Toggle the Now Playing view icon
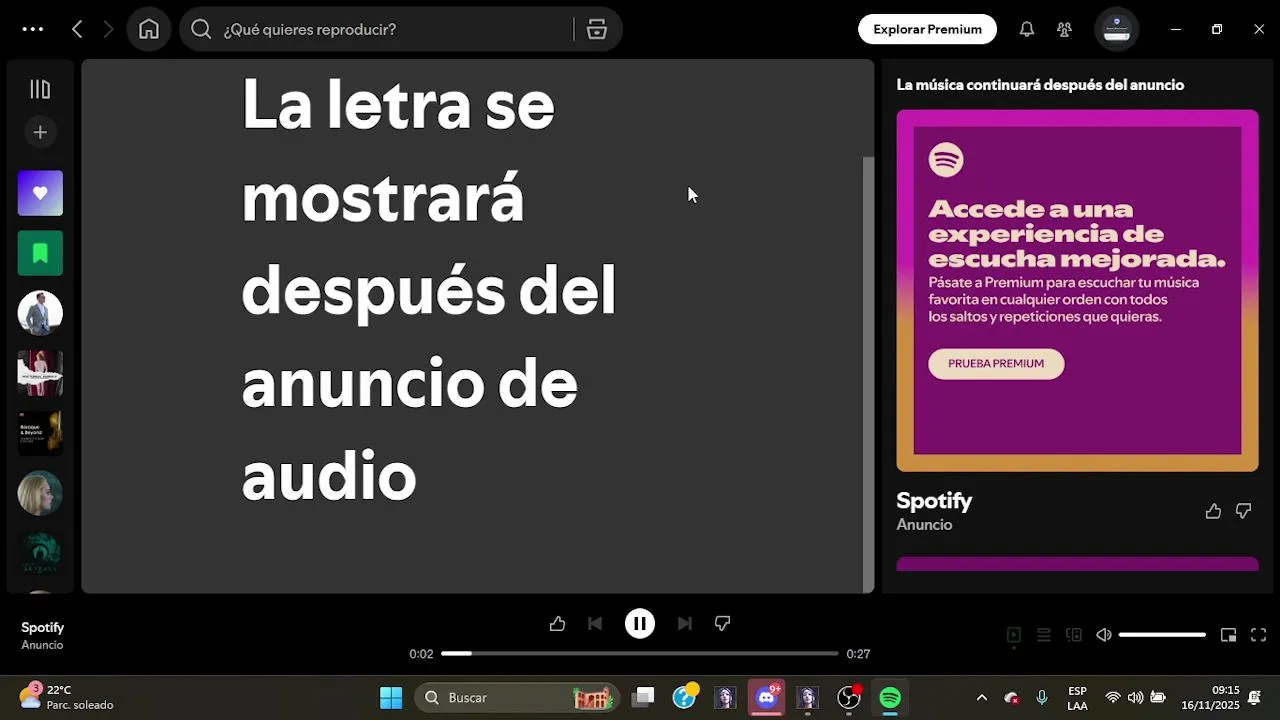Viewport: 1280px width, 720px height. [1013, 635]
